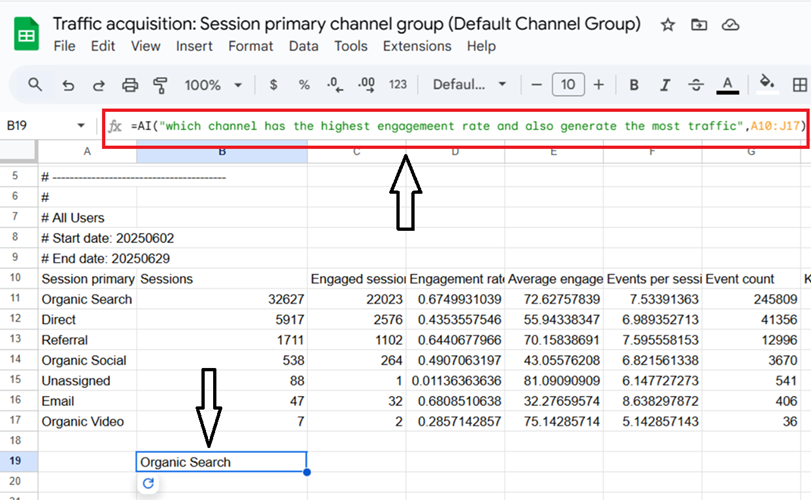Open the Extensions menu
Image resolution: width=811 pixels, height=500 pixels.
pos(417,46)
